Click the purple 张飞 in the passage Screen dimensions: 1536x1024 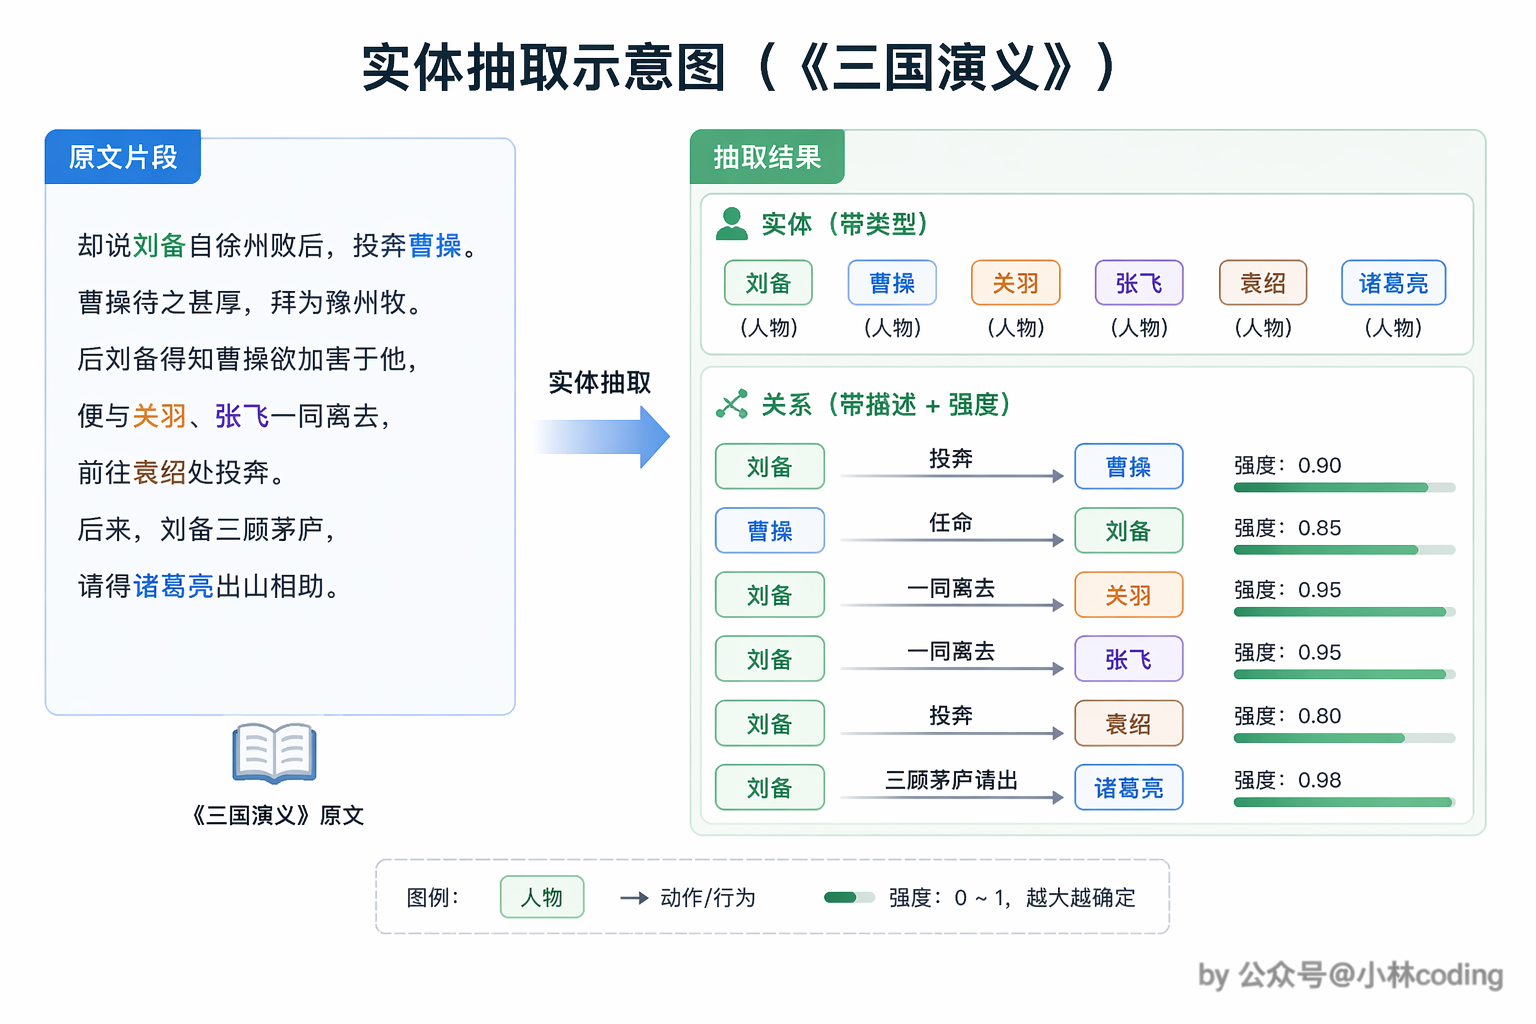click(x=242, y=415)
